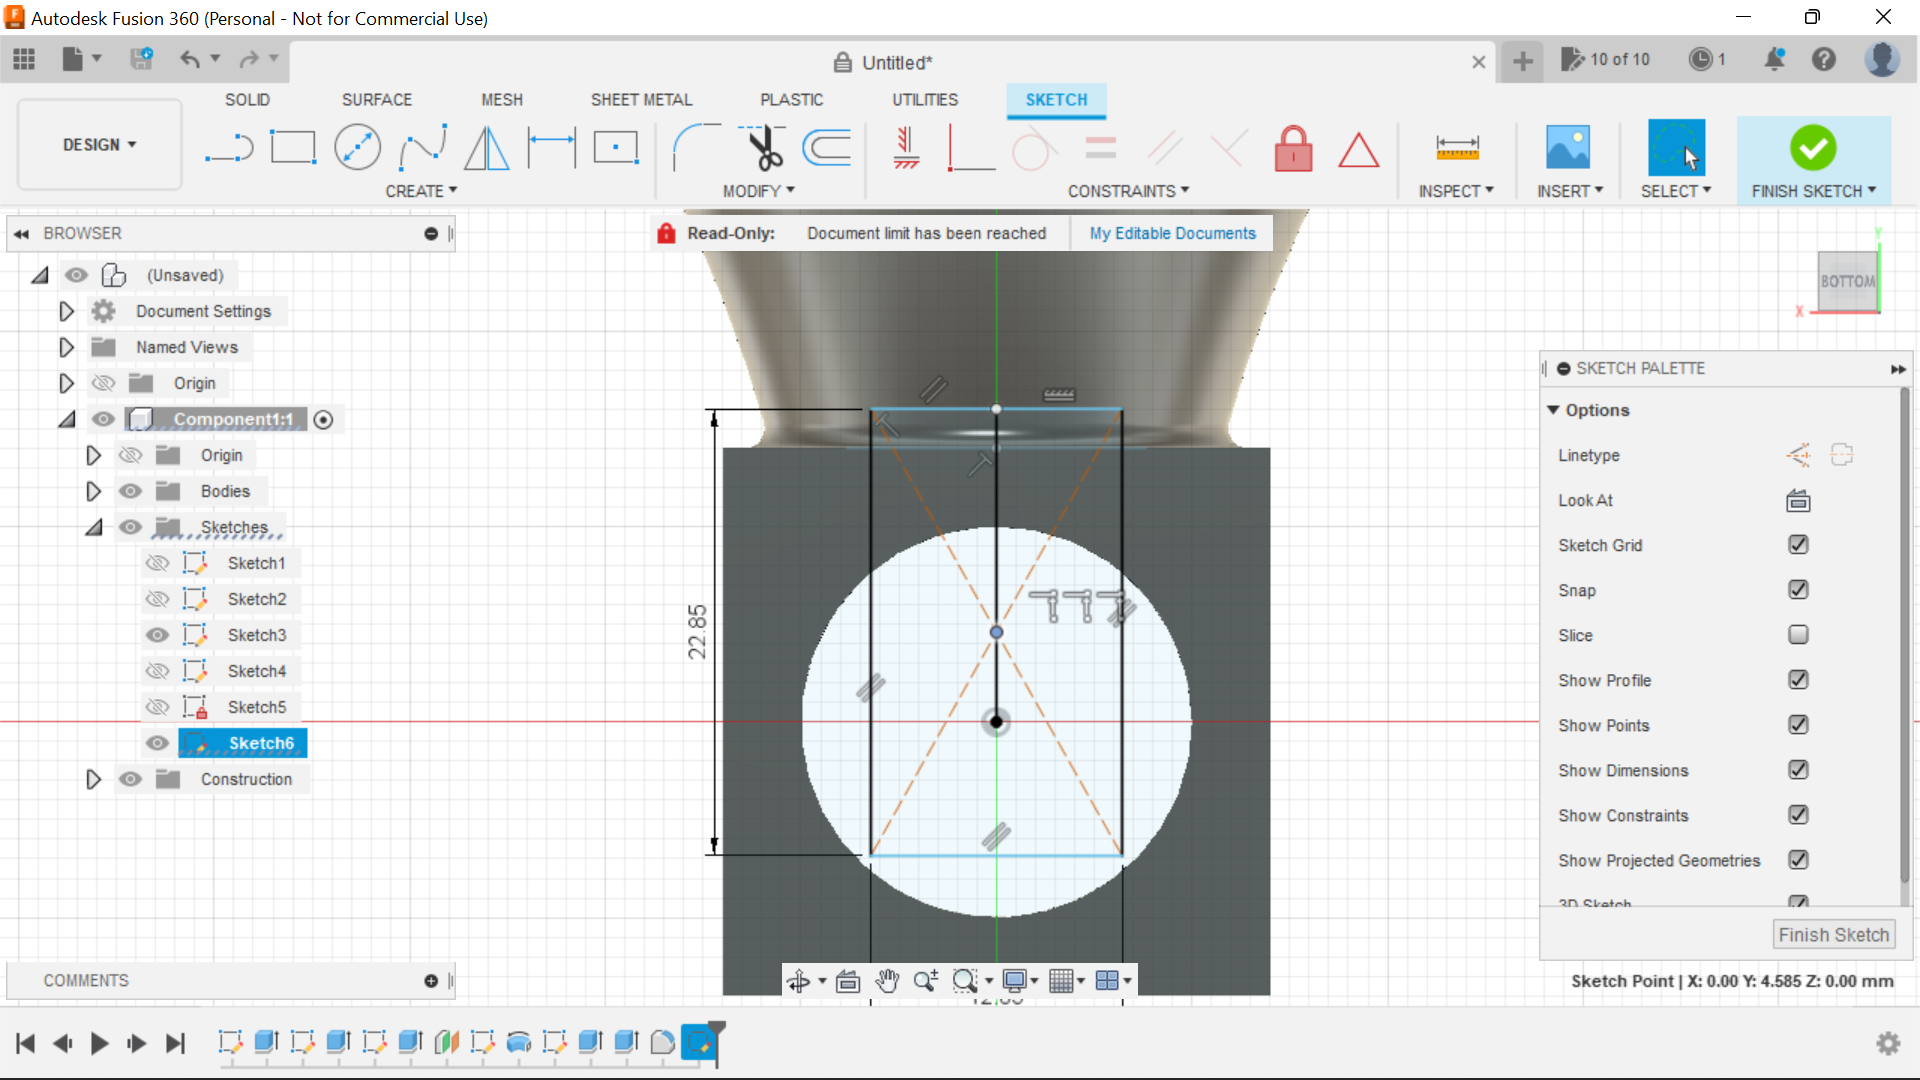Click My Editable Documents link
This screenshot has width=1920, height=1080.
pos(1172,232)
